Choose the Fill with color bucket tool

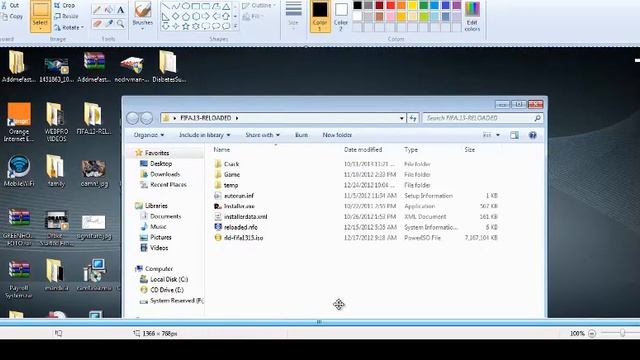109,10
